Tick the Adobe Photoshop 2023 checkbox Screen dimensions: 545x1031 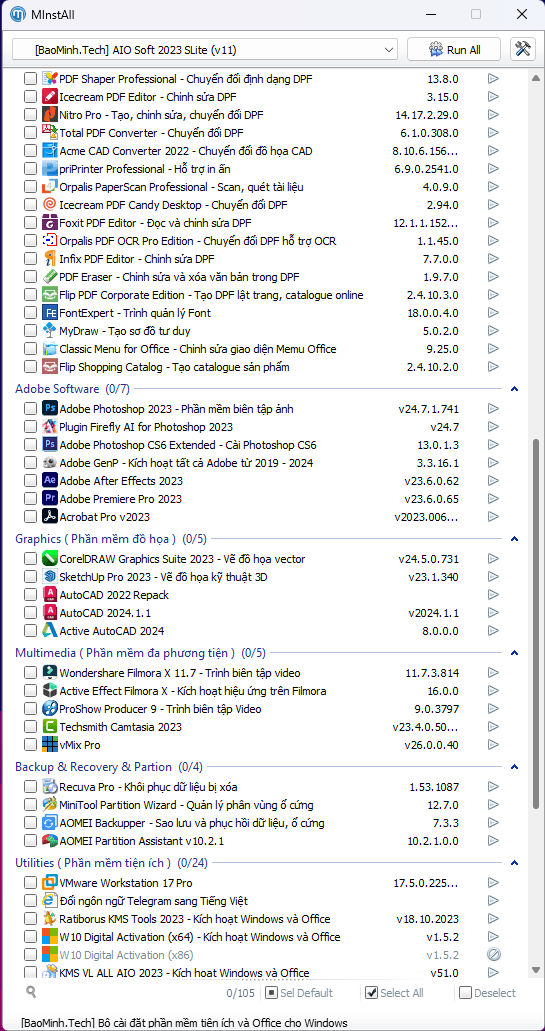click(x=30, y=409)
